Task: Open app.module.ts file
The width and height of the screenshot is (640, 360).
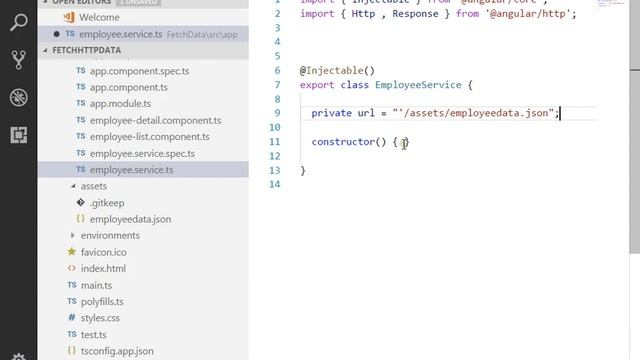Action: coord(120,104)
